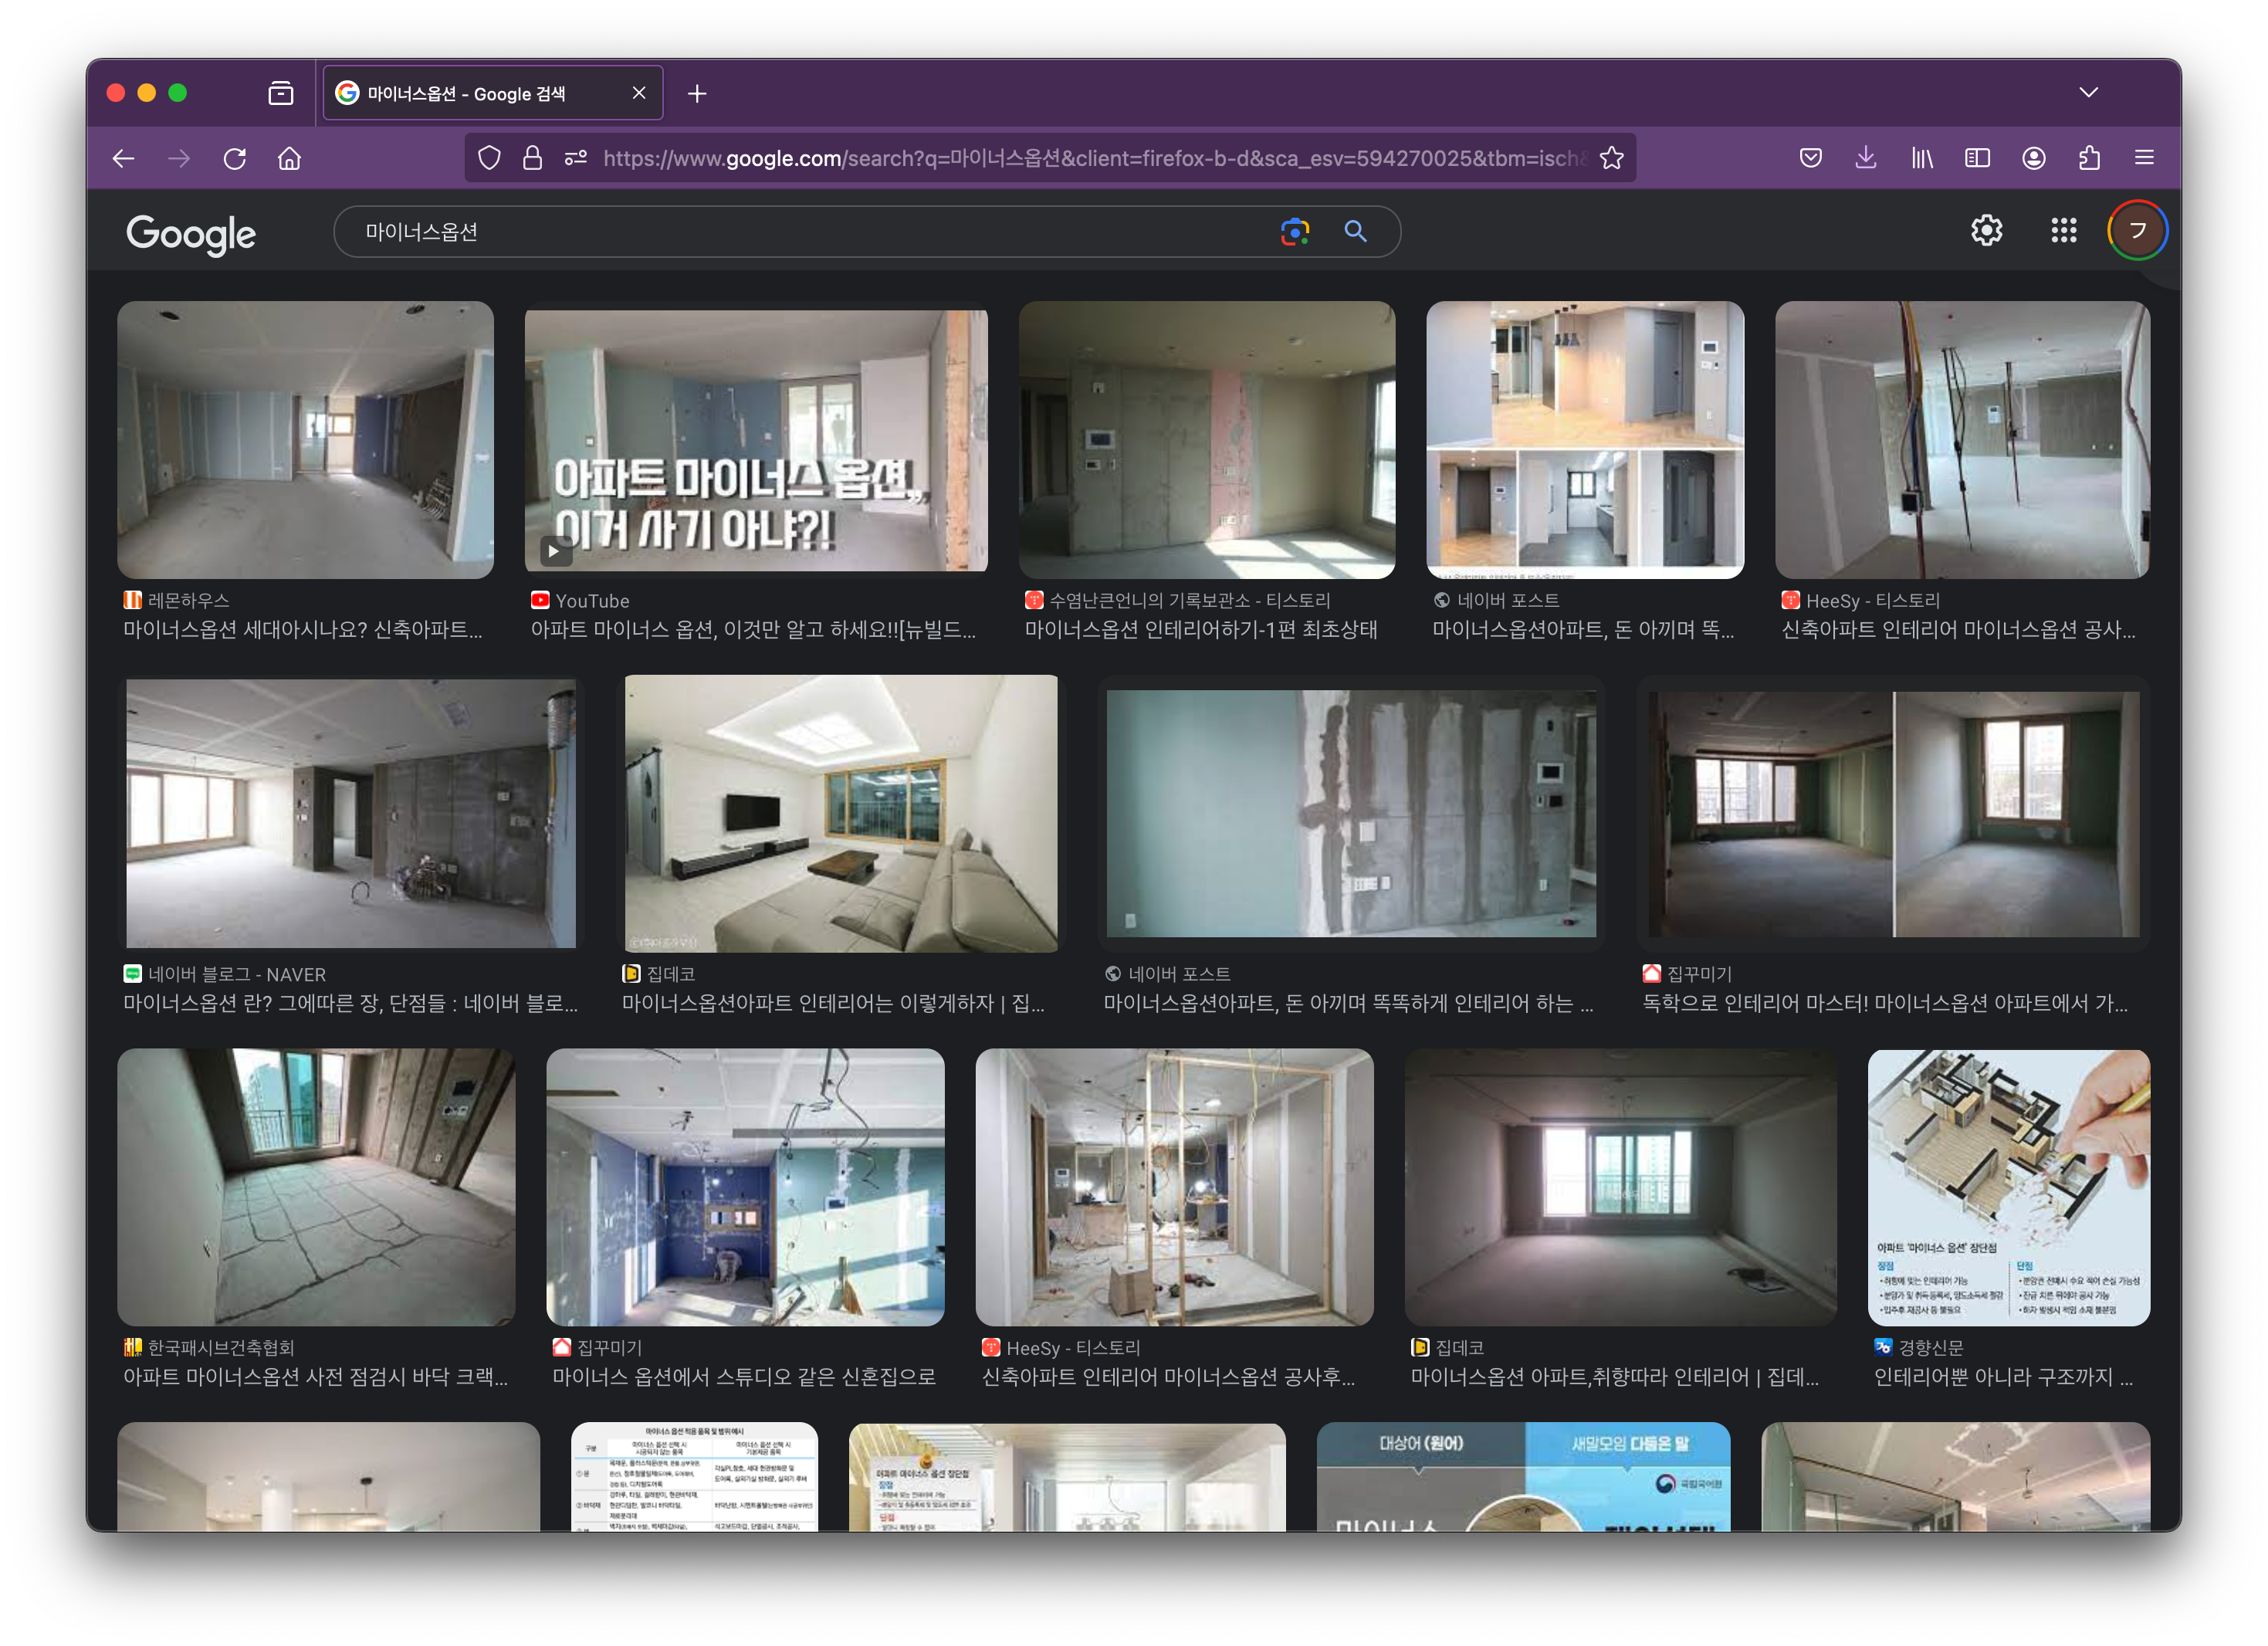
Task: Open the Firefox application menu
Action: tap(2144, 158)
